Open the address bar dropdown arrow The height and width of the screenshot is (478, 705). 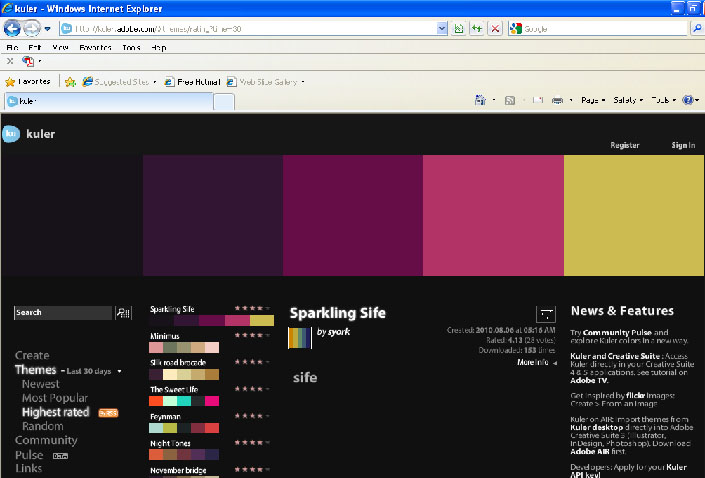pos(443,29)
